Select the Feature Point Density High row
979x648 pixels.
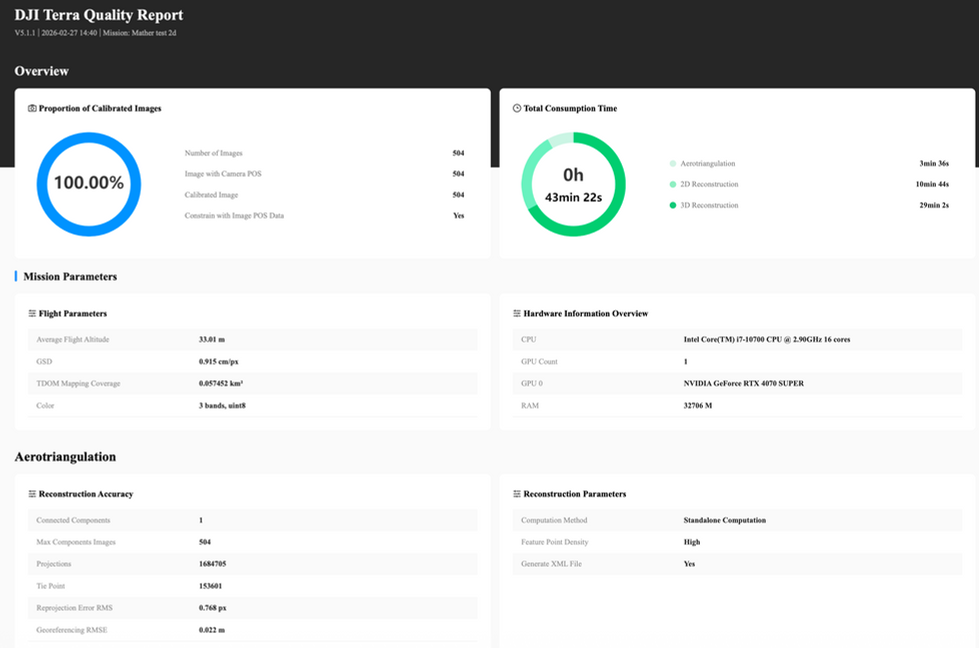pyautogui.click(x=737, y=542)
